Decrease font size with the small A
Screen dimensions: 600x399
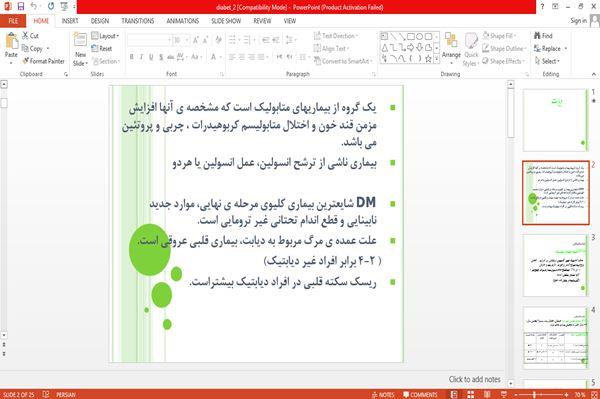click(x=206, y=40)
